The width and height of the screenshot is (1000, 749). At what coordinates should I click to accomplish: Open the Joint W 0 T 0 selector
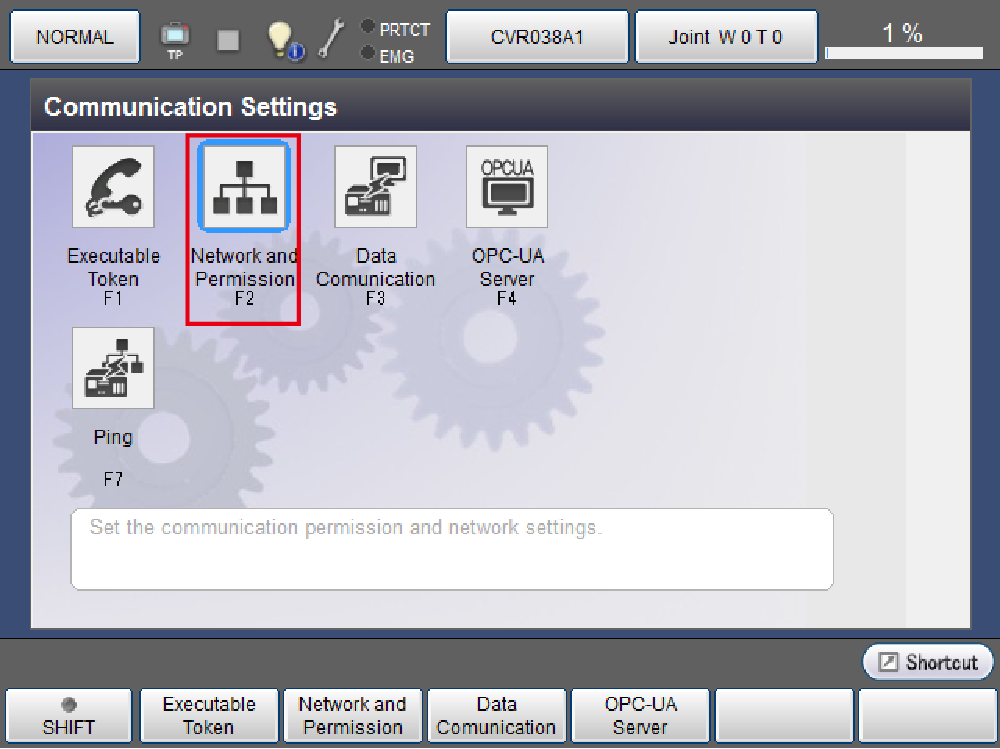(x=726, y=38)
